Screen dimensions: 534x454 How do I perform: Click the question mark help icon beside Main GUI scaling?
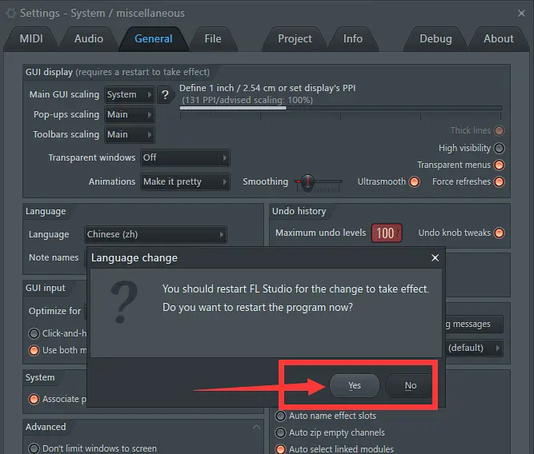coord(165,95)
